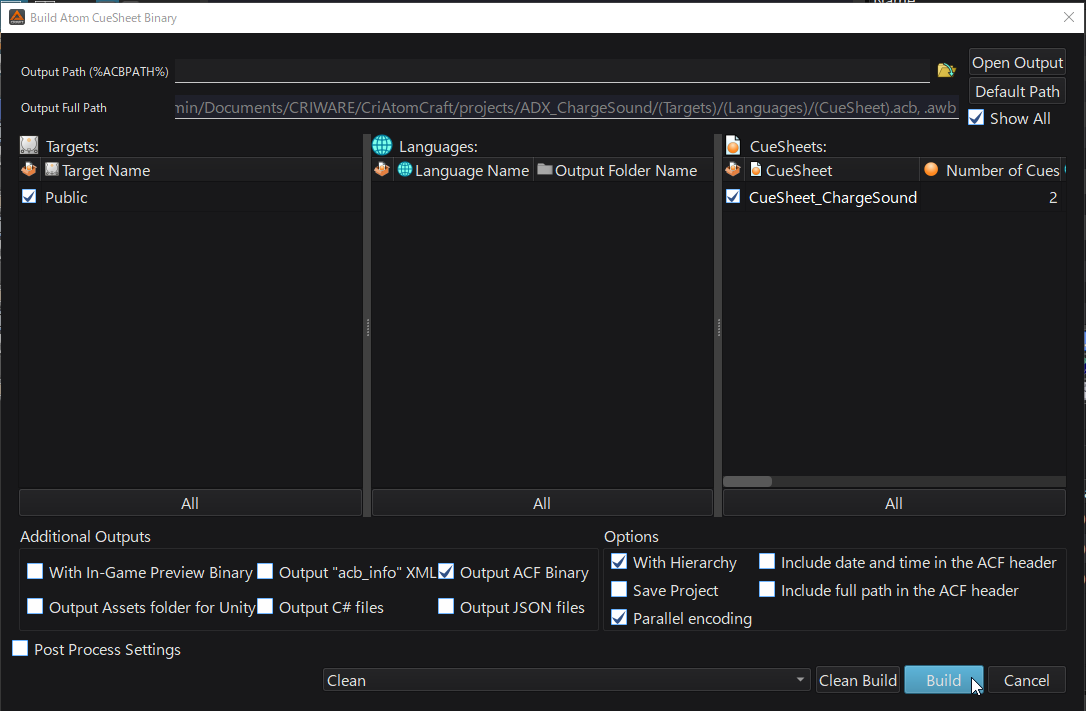Click the Output Folder Name column header
The image size is (1086, 711).
coord(623,170)
